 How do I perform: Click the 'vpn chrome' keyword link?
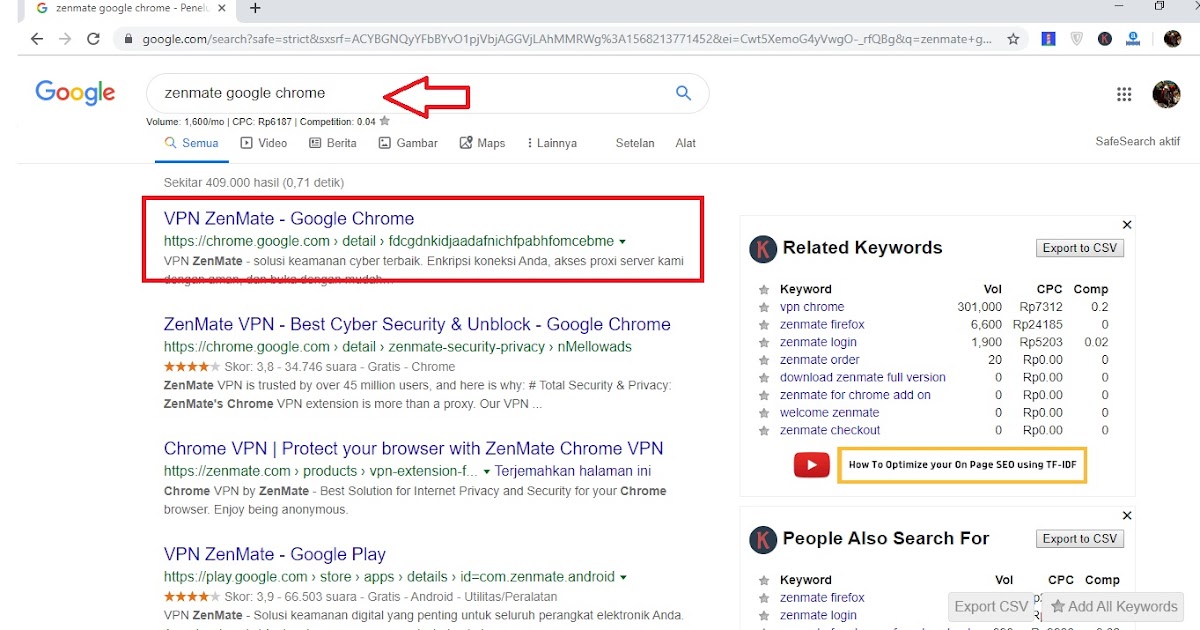point(812,307)
